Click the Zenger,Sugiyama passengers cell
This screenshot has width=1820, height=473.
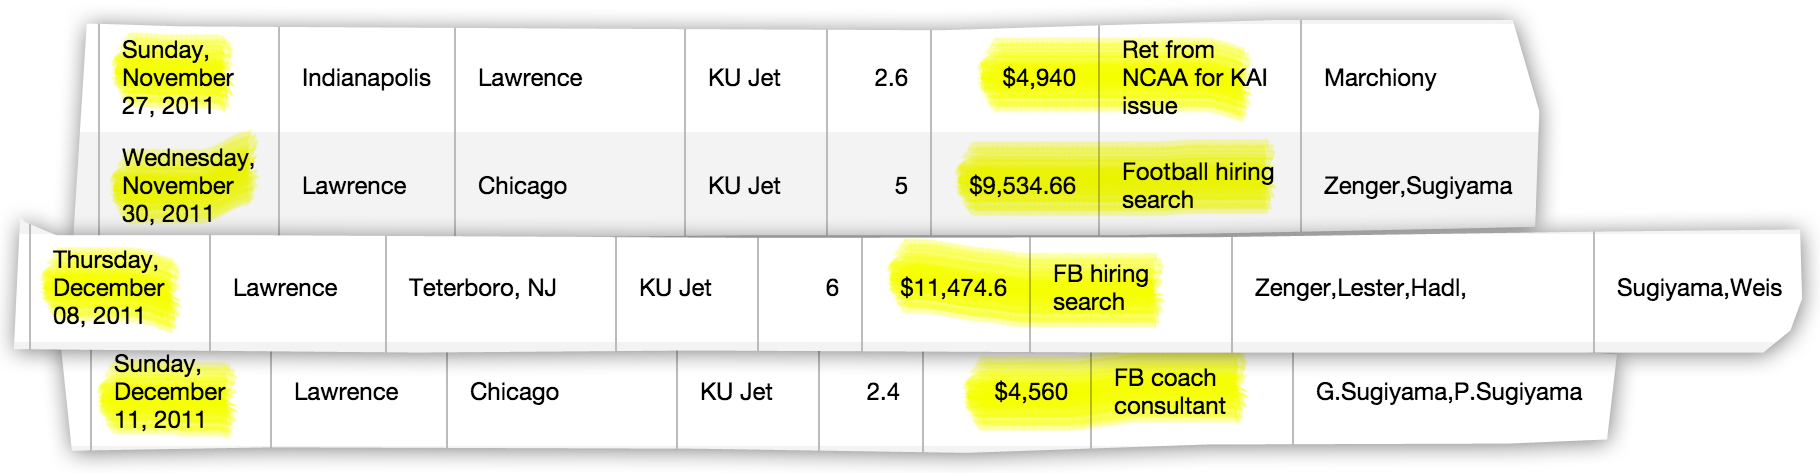pyautogui.click(x=1418, y=186)
